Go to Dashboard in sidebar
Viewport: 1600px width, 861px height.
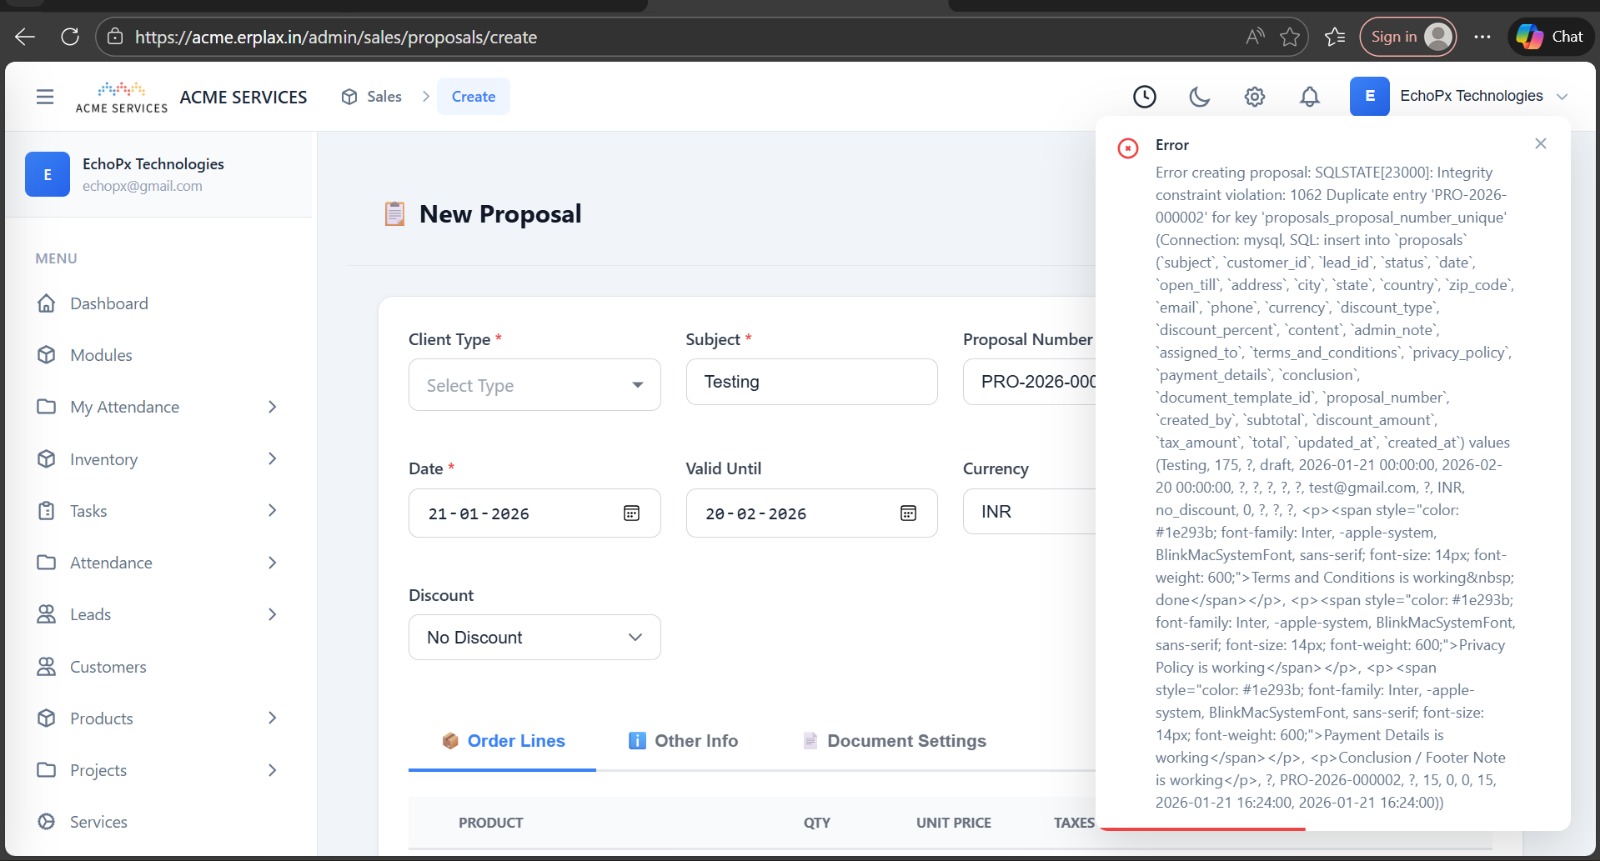click(109, 304)
